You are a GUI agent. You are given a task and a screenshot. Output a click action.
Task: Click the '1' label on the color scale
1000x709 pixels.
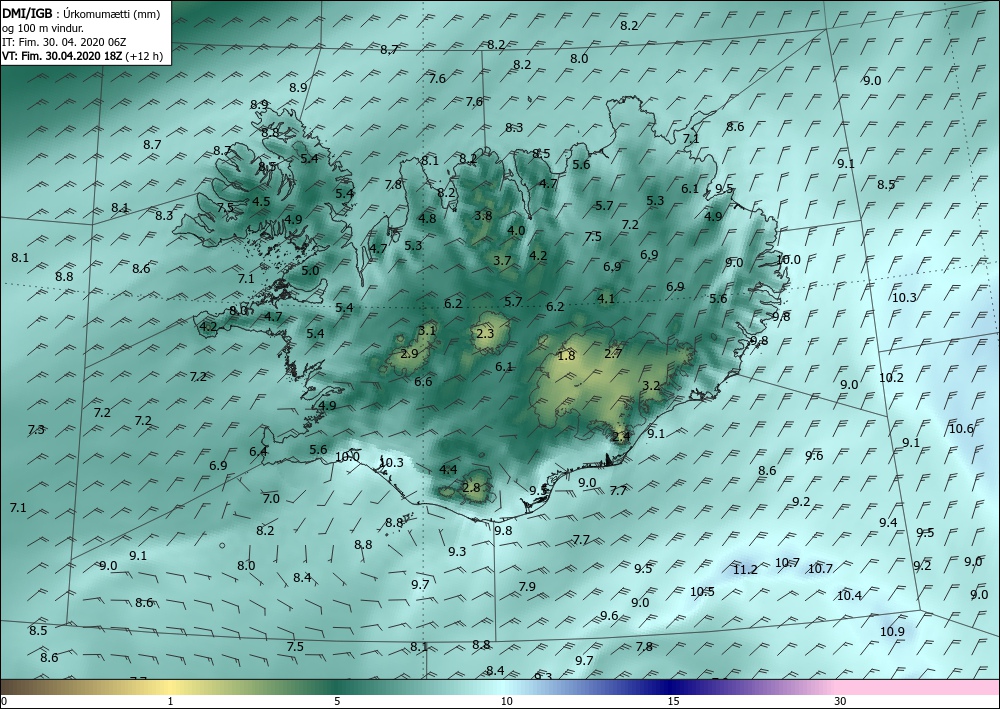170,702
